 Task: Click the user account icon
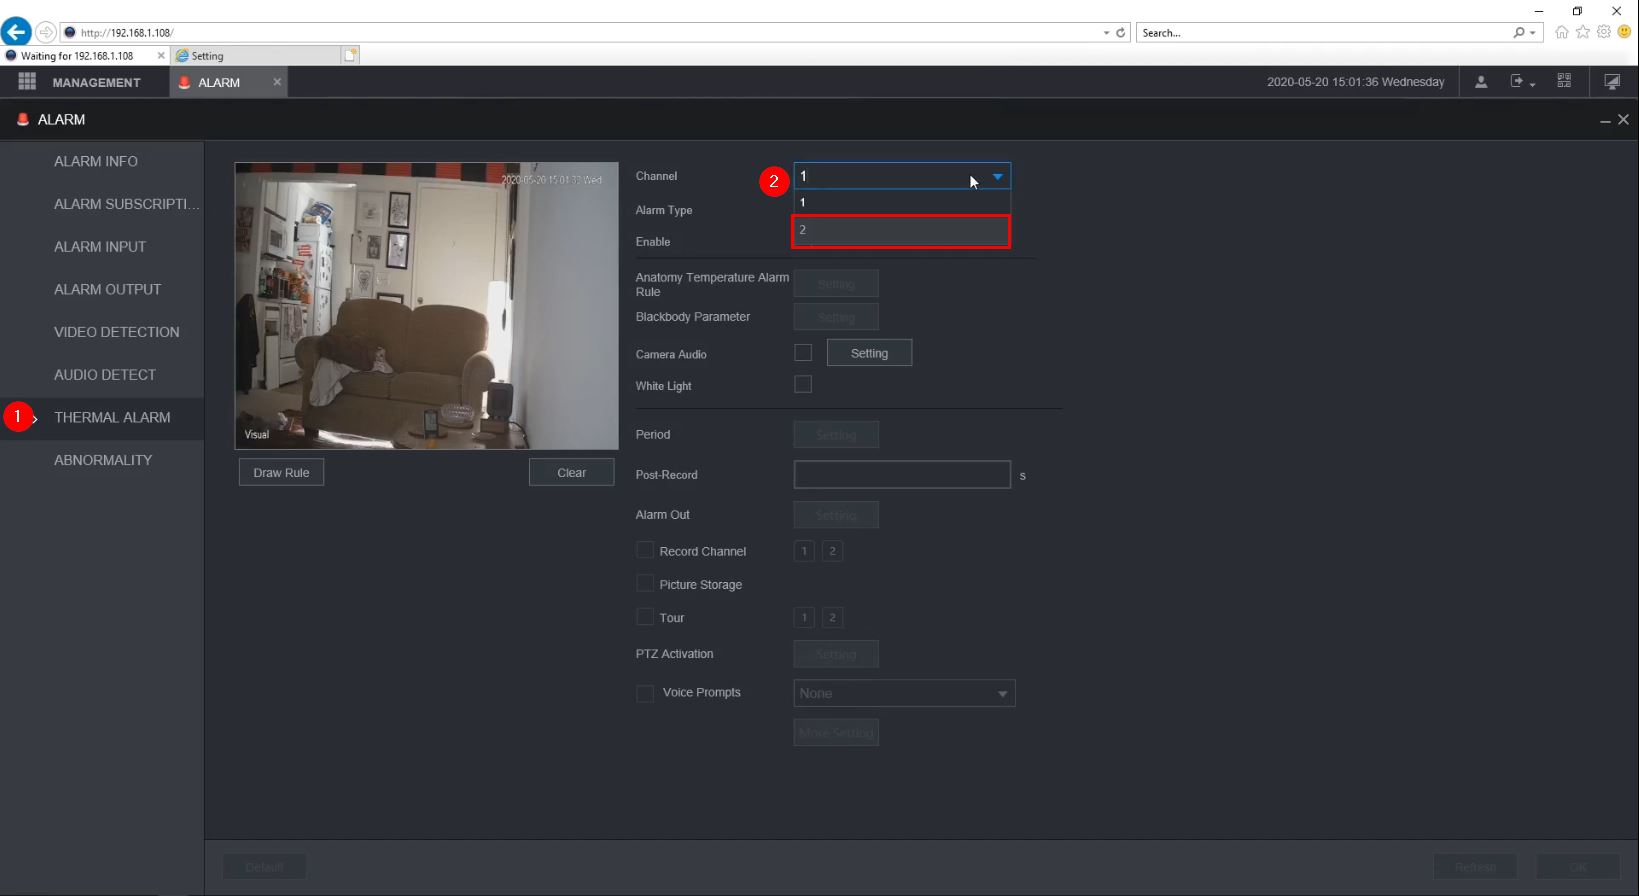pyautogui.click(x=1481, y=82)
